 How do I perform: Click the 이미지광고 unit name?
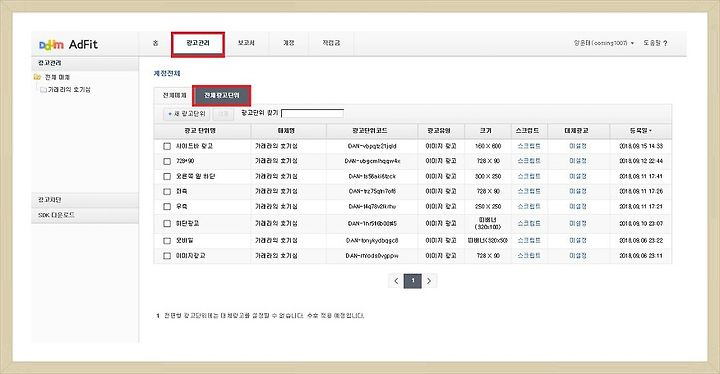191,256
